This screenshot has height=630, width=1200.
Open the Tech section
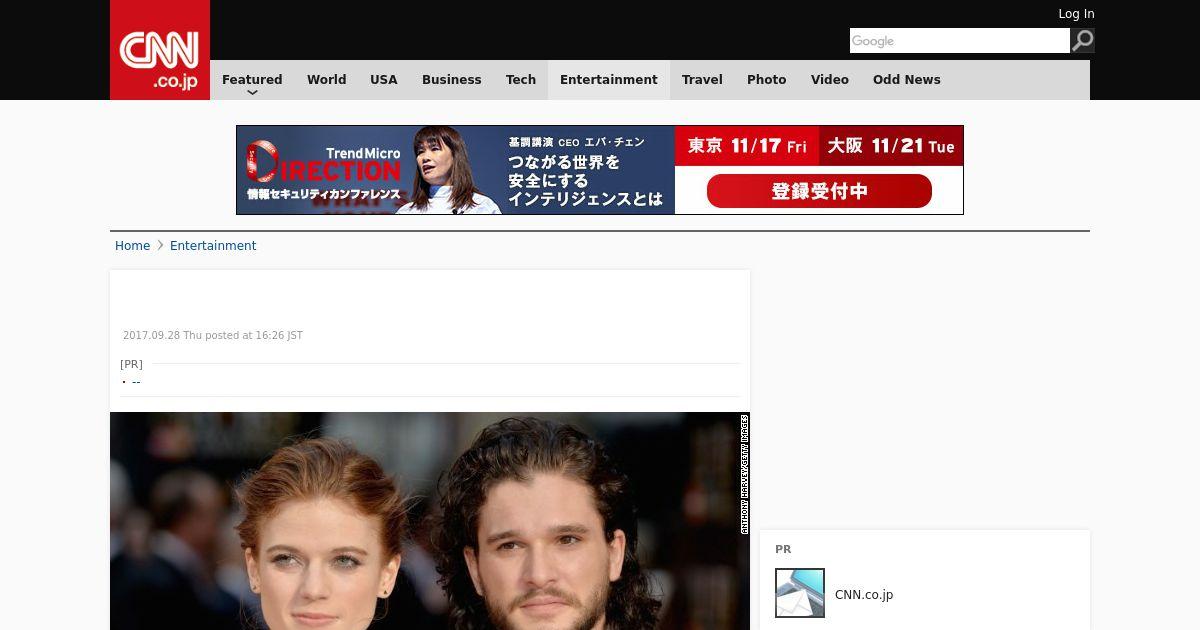pyautogui.click(x=521, y=80)
